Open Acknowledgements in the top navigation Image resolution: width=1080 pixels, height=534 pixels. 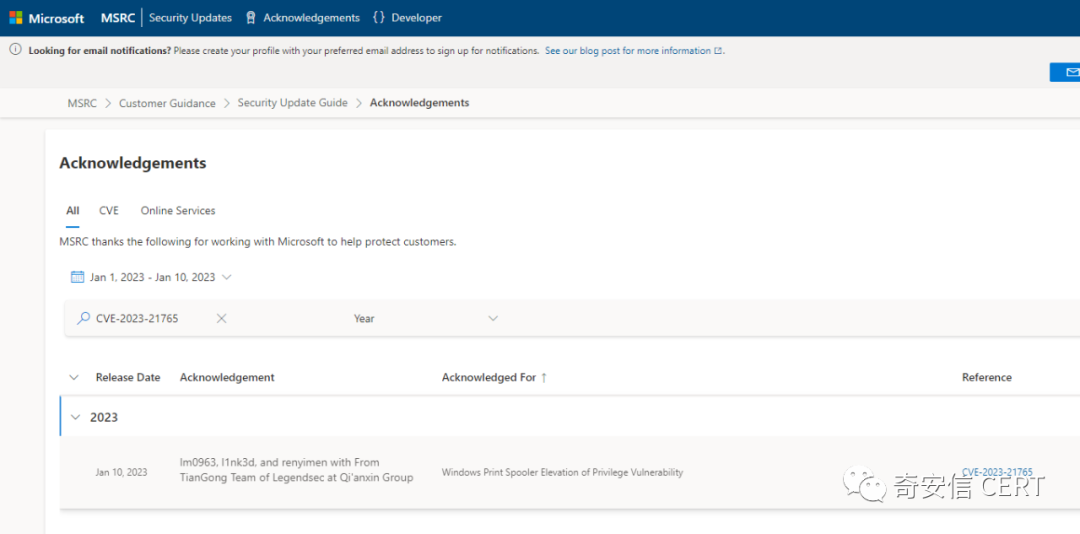tap(311, 18)
